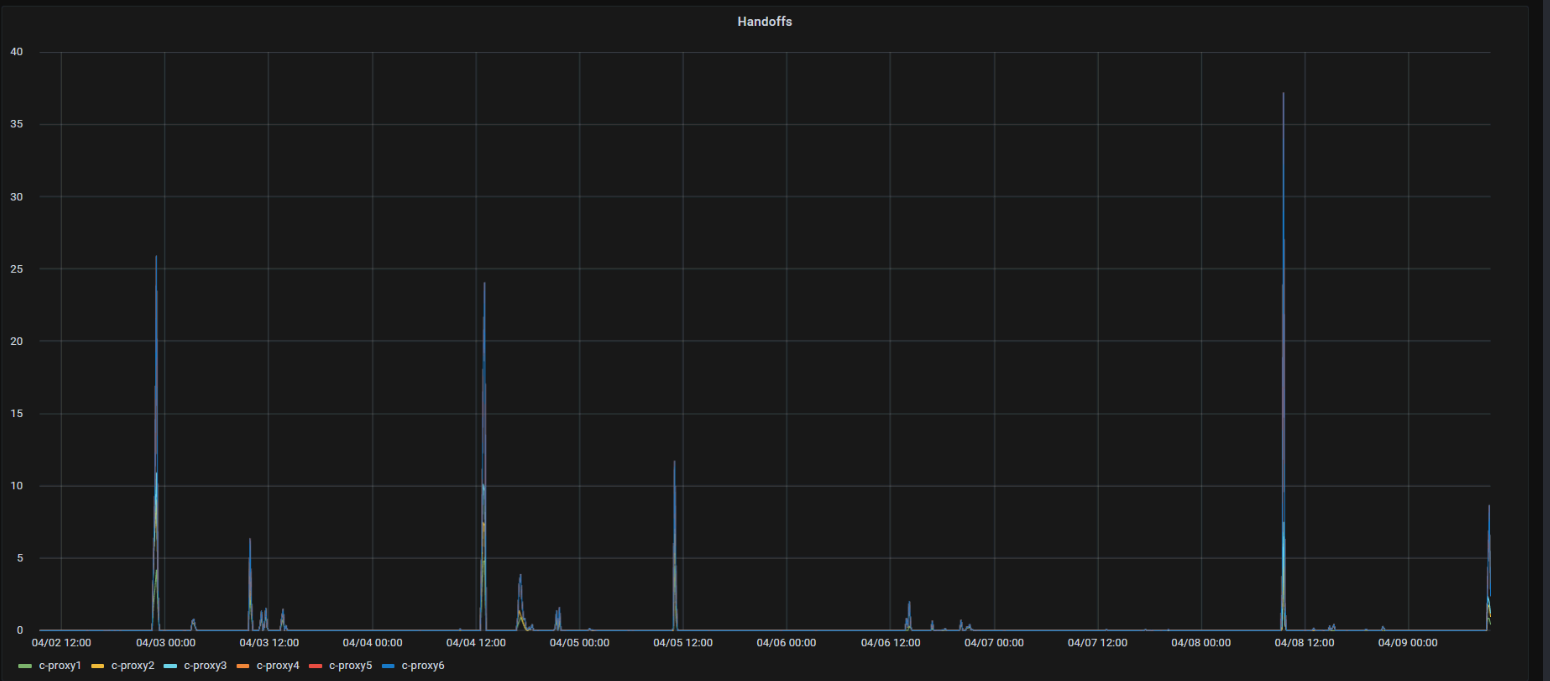Click the x-axis label 04/02 12:00

click(62, 643)
